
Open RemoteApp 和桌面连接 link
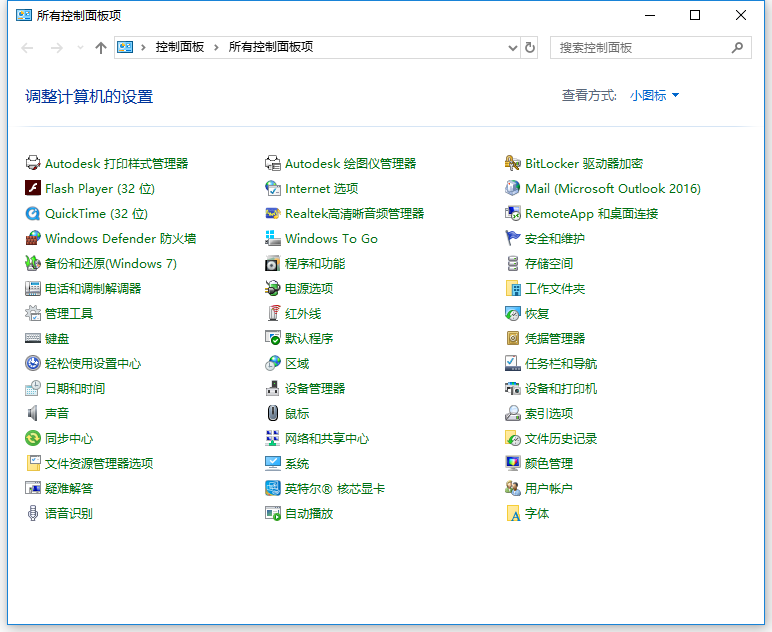pos(591,213)
